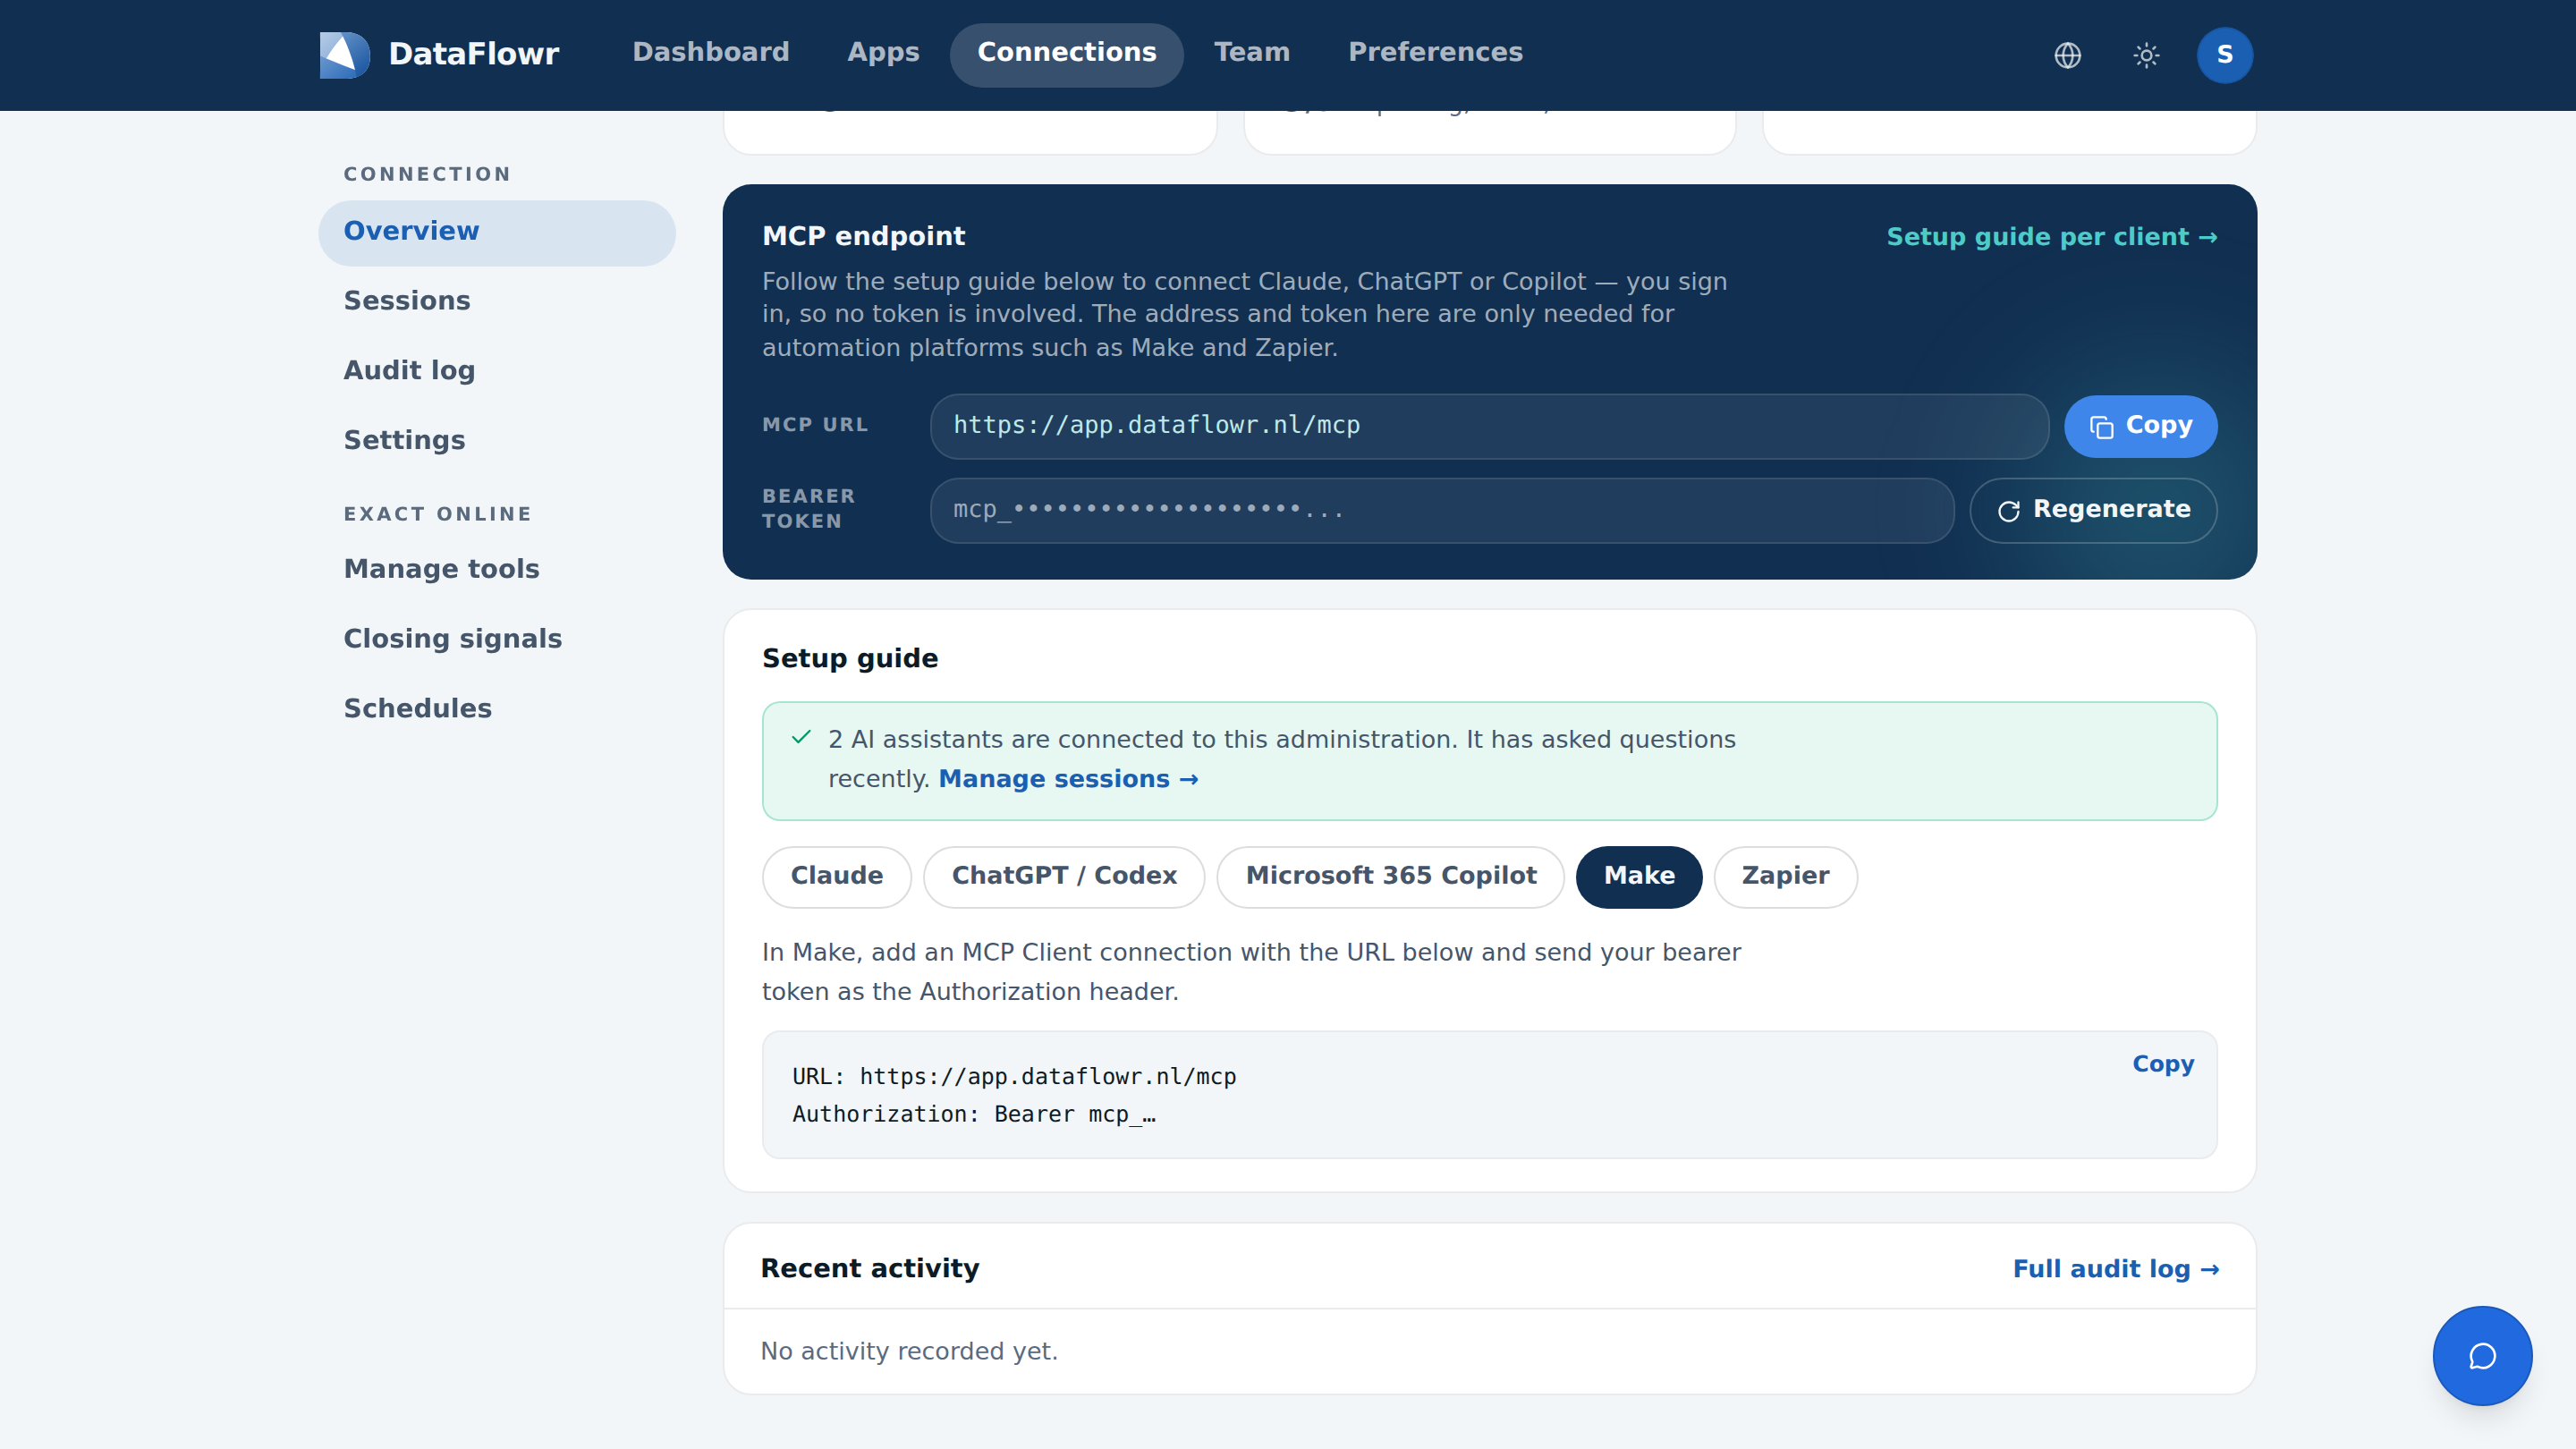Open Manage tools under Exact Online
Image resolution: width=2576 pixels, height=1449 pixels.
click(497, 569)
